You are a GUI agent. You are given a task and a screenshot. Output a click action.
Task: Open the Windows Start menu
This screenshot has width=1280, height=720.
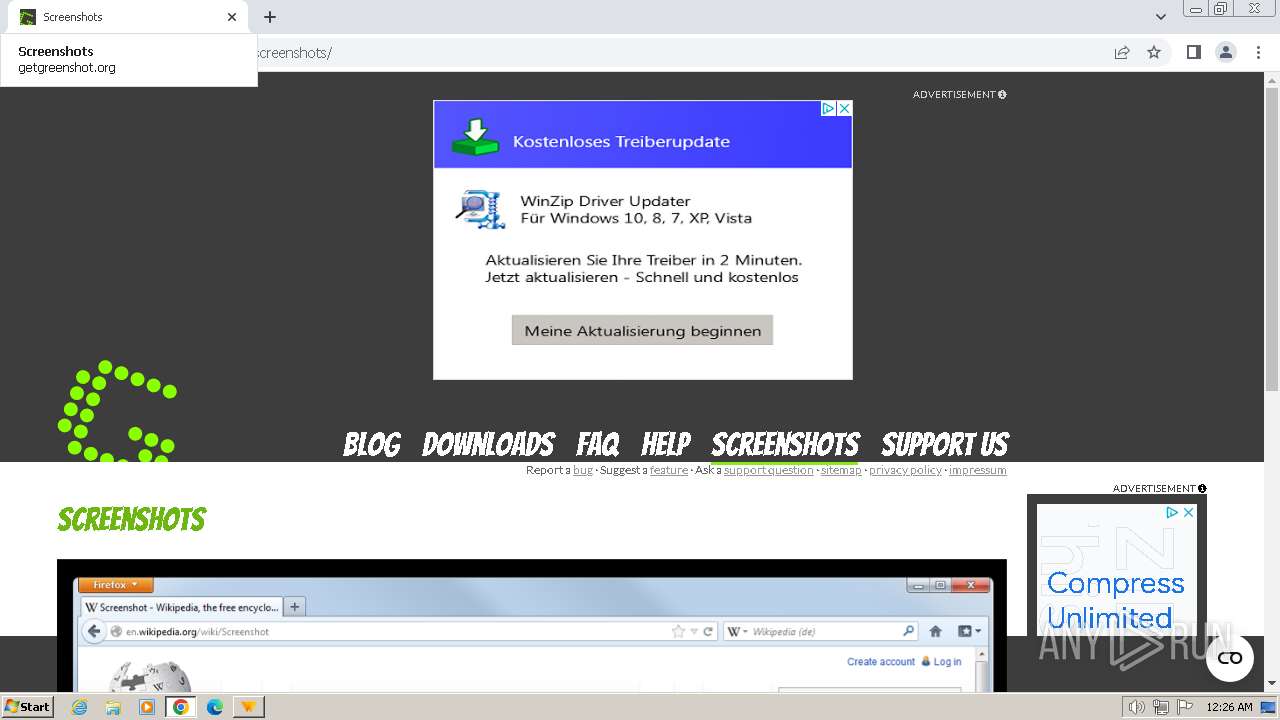click(27, 707)
